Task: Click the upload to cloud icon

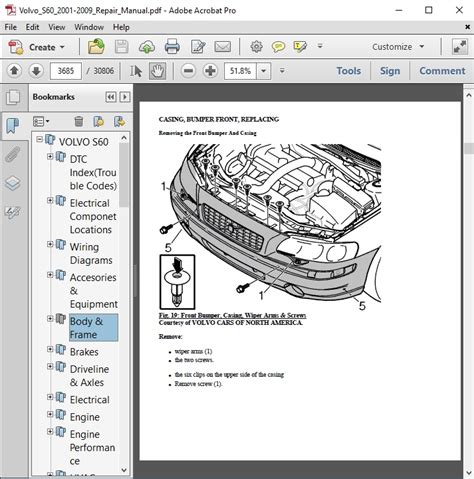Action: tap(147, 47)
